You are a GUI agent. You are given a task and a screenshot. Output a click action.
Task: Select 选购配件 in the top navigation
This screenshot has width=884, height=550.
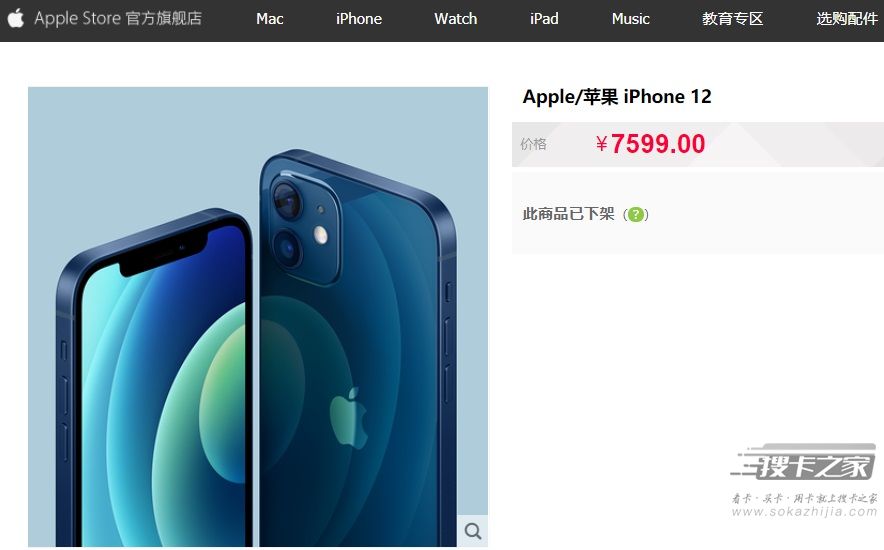point(847,19)
